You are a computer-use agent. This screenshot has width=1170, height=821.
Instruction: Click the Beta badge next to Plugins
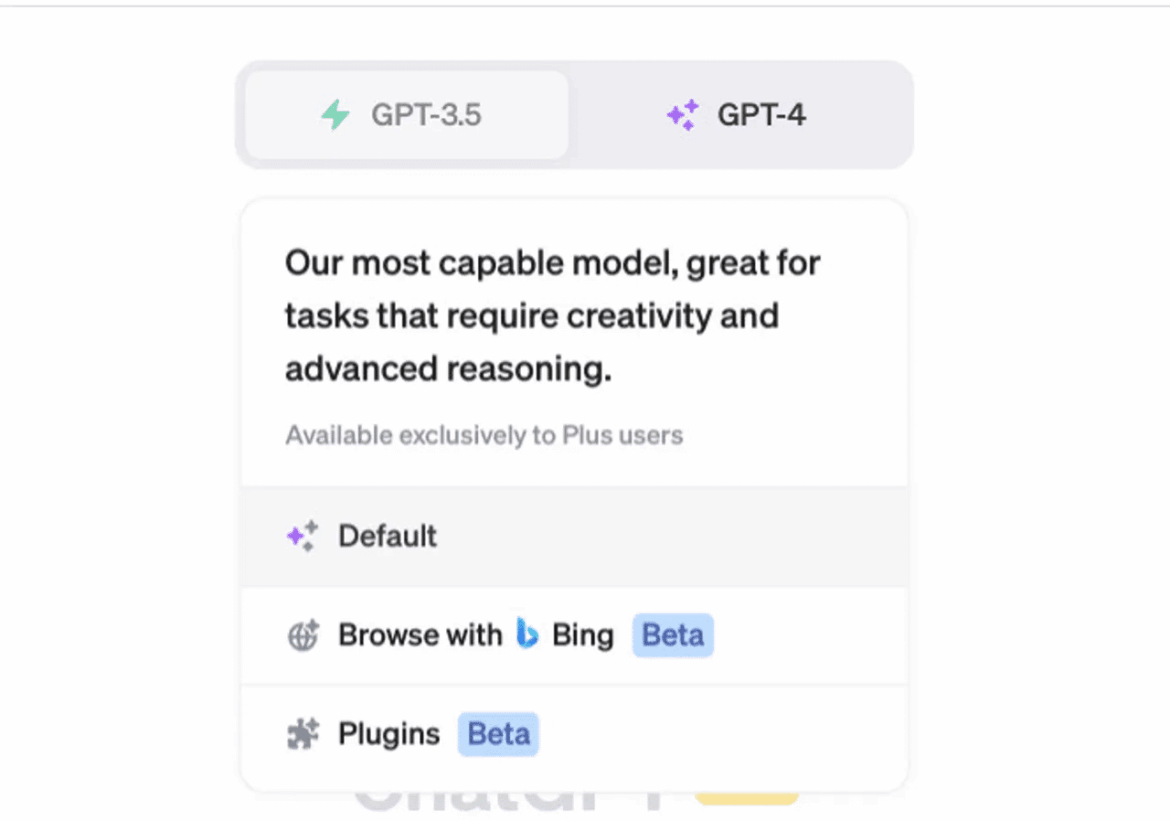(x=498, y=733)
